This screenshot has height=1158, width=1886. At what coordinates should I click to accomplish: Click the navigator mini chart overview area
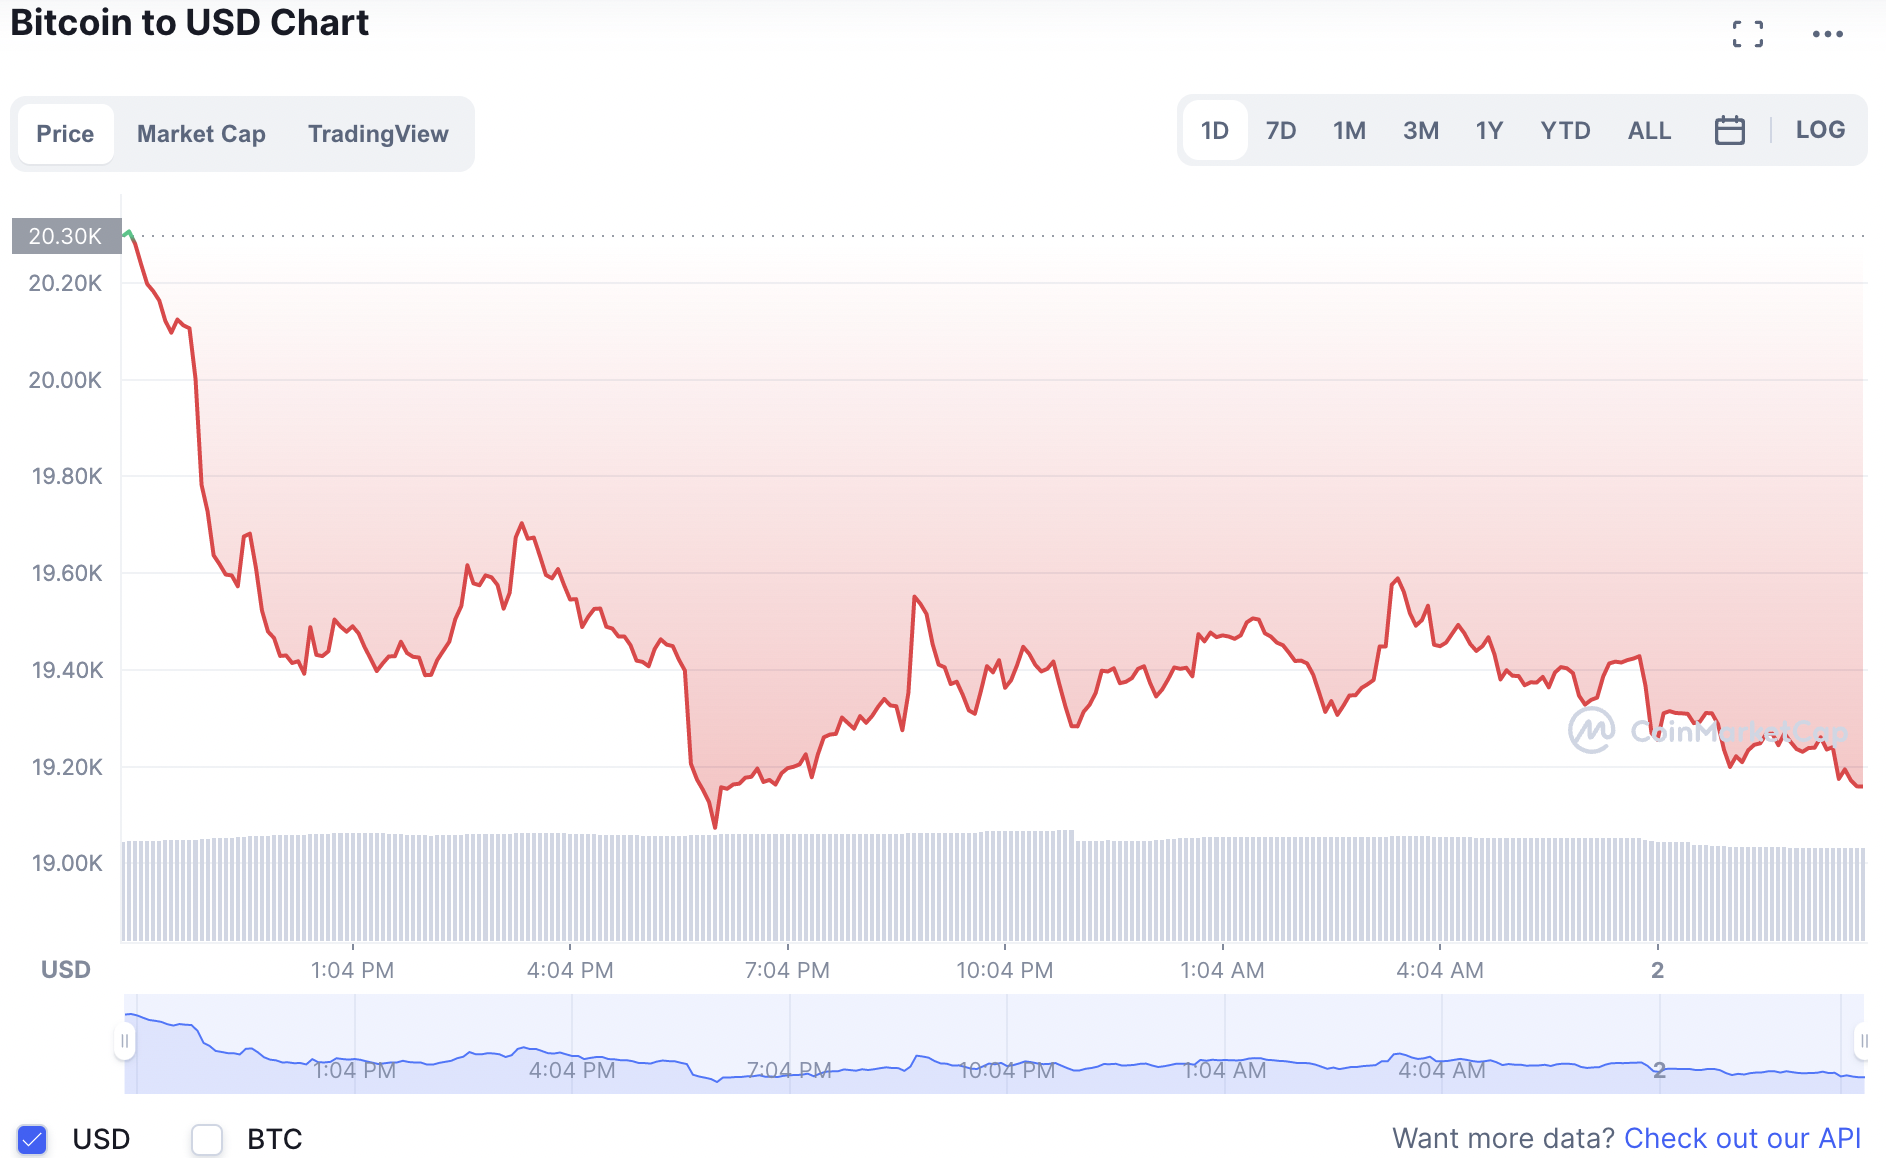tap(994, 1043)
